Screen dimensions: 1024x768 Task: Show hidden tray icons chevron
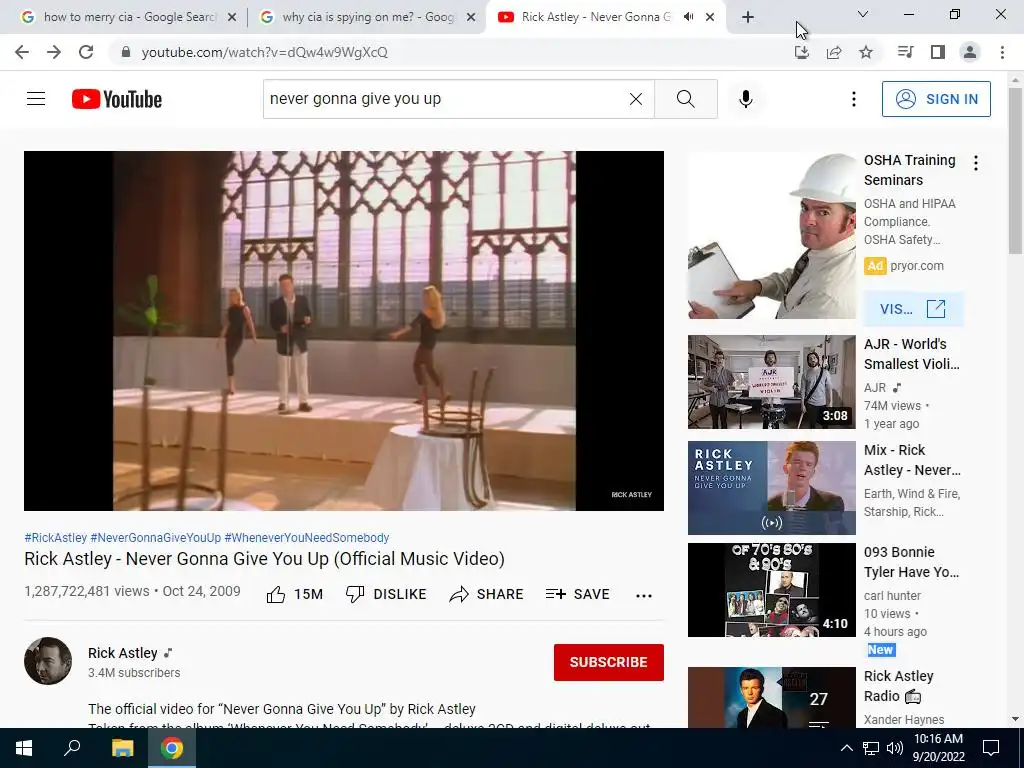846,748
